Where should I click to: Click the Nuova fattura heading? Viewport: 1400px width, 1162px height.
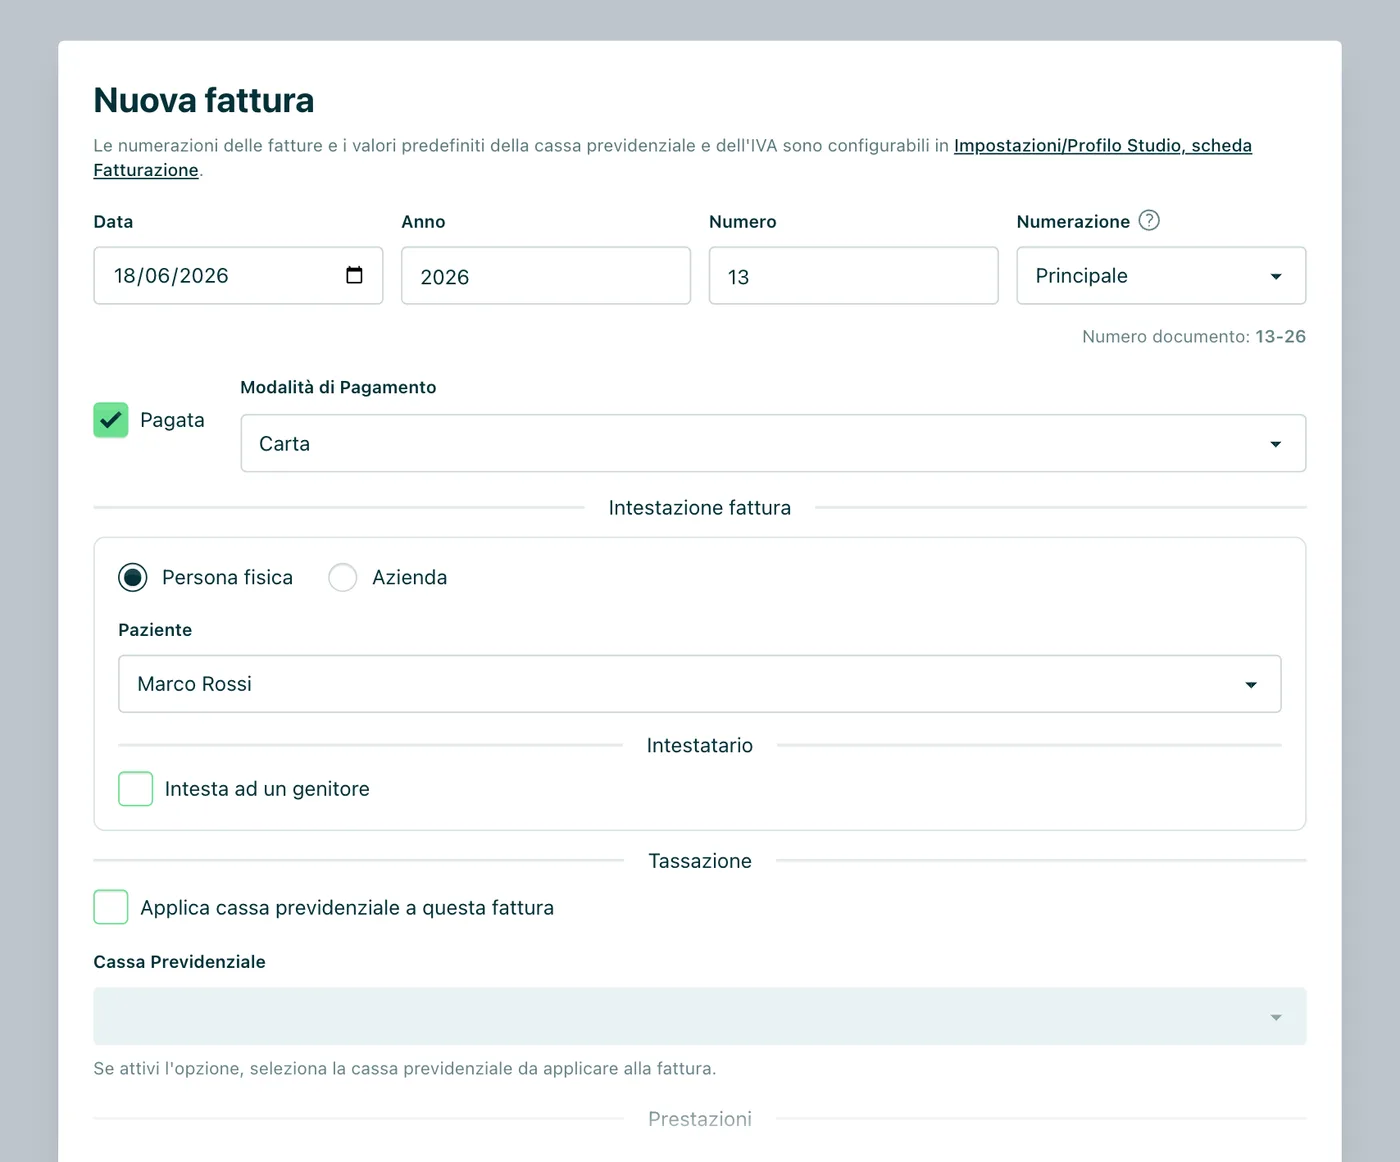[204, 100]
